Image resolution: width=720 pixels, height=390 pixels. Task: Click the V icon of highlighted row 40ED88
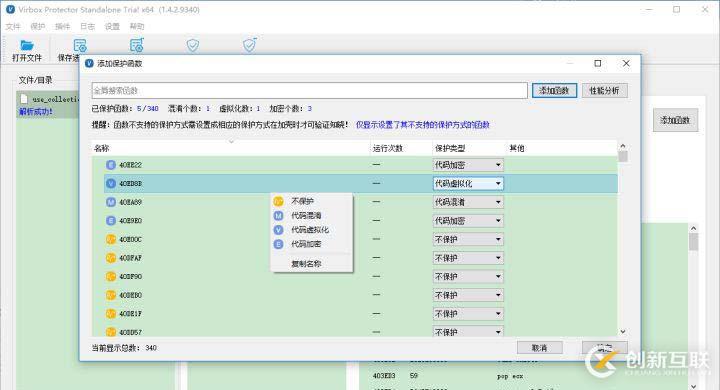(111, 183)
